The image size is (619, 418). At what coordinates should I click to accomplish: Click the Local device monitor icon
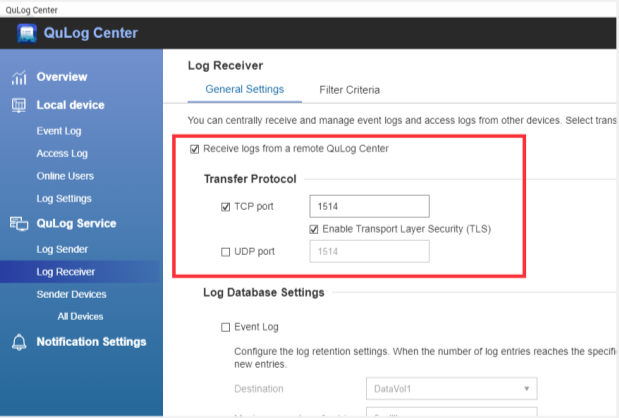pyautogui.click(x=19, y=105)
